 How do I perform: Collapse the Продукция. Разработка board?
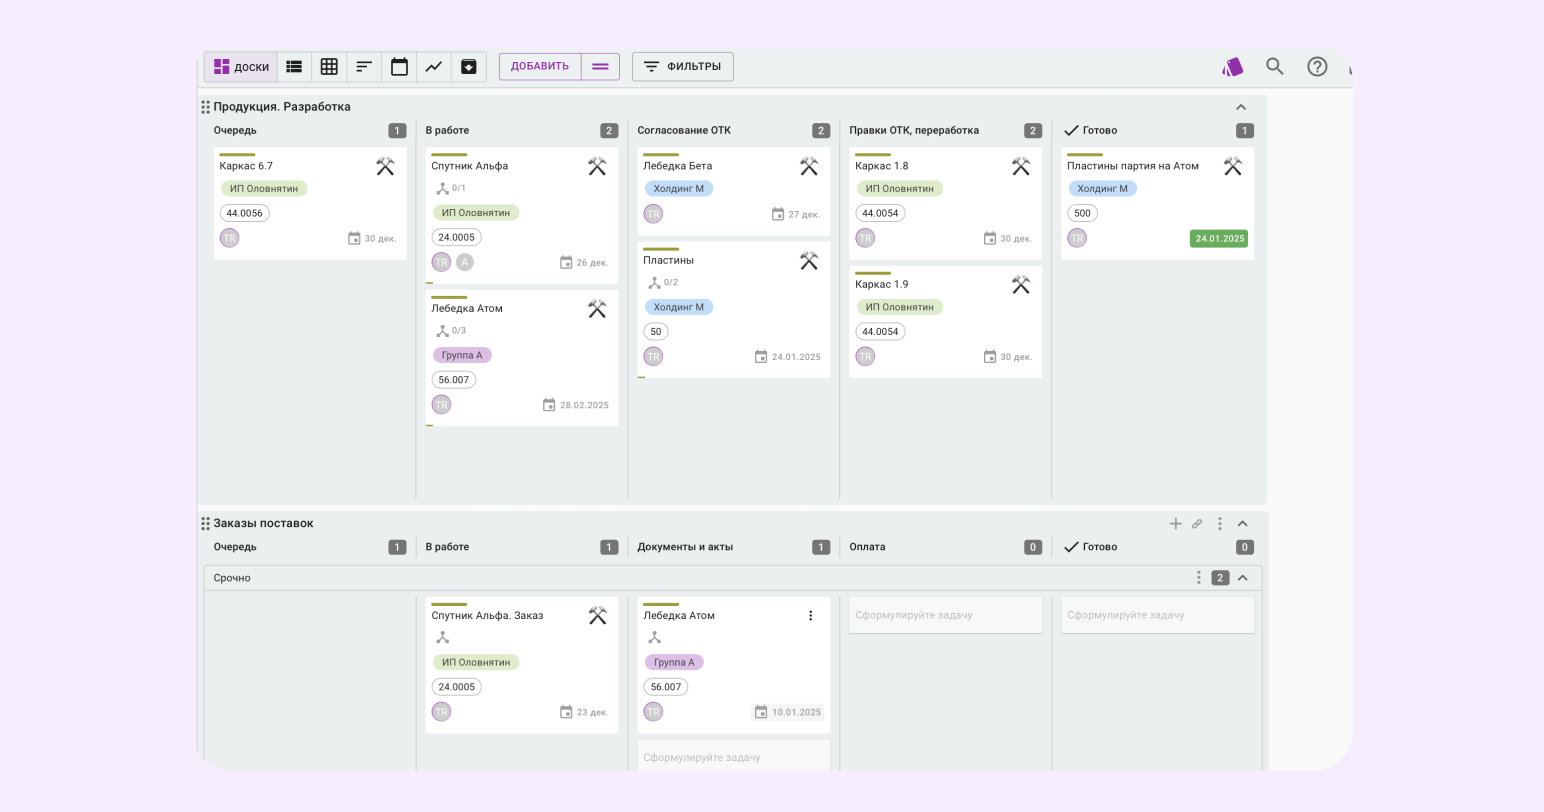1241,107
